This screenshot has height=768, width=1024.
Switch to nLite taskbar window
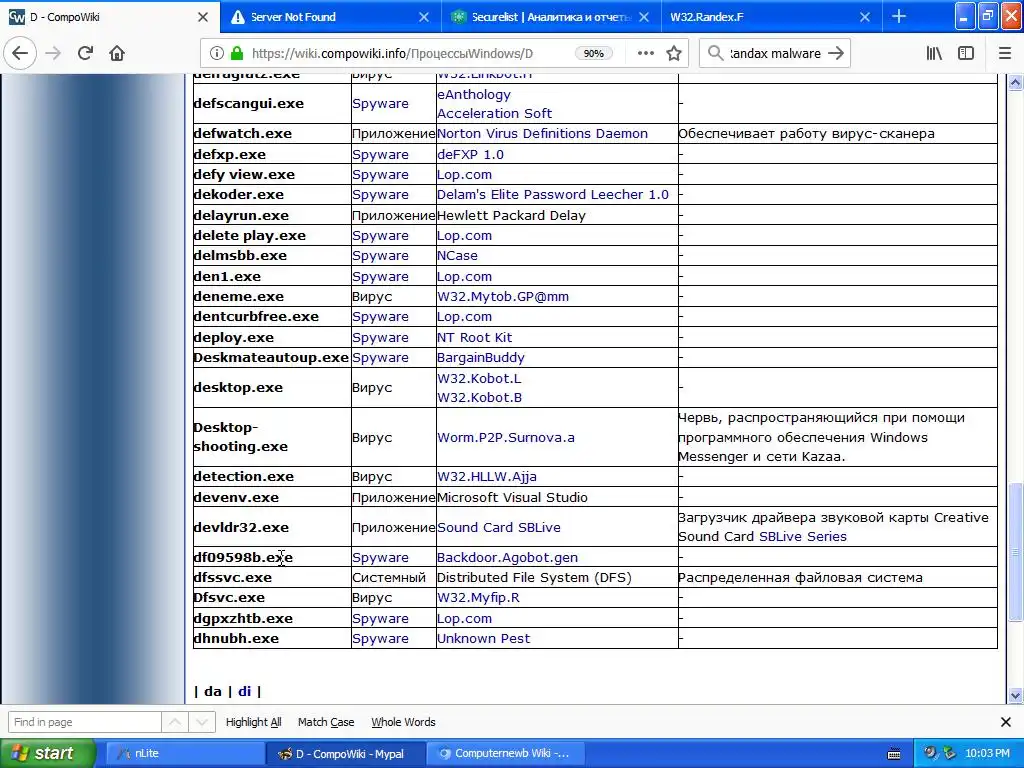(185, 753)
